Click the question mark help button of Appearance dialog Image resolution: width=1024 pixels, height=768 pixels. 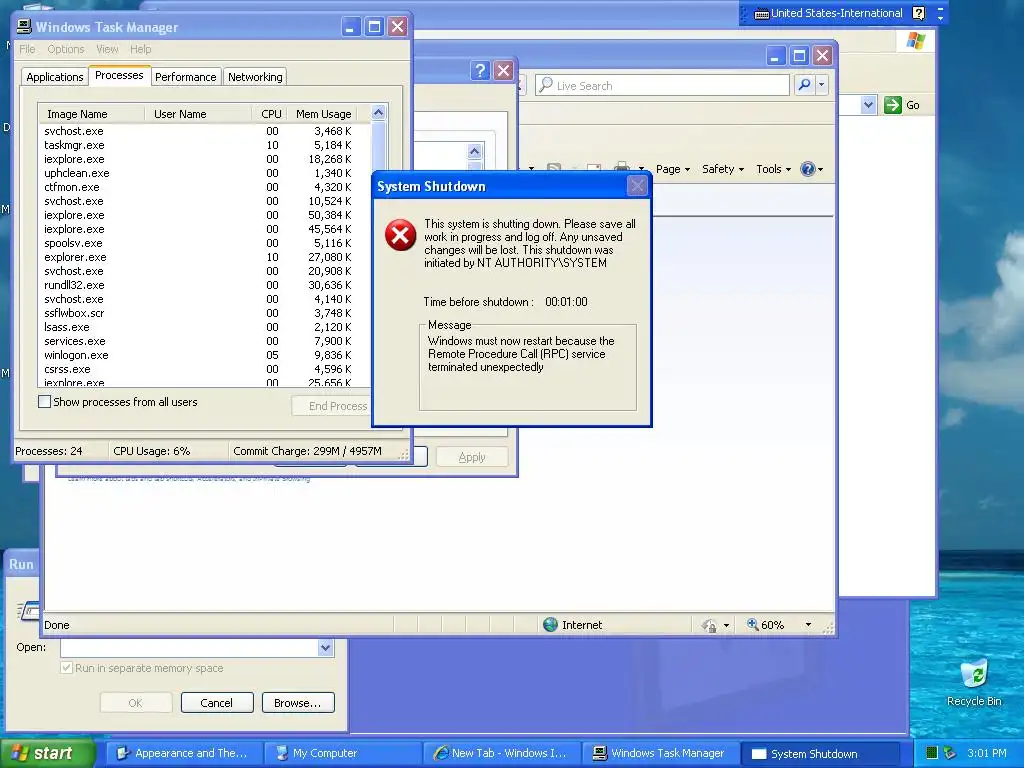tap(480, 71)
